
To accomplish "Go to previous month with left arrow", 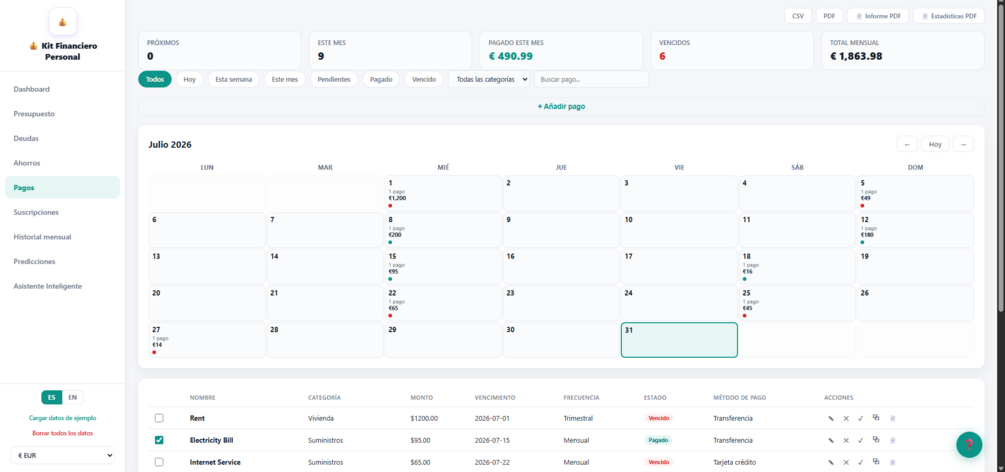I will click(907, 144).
